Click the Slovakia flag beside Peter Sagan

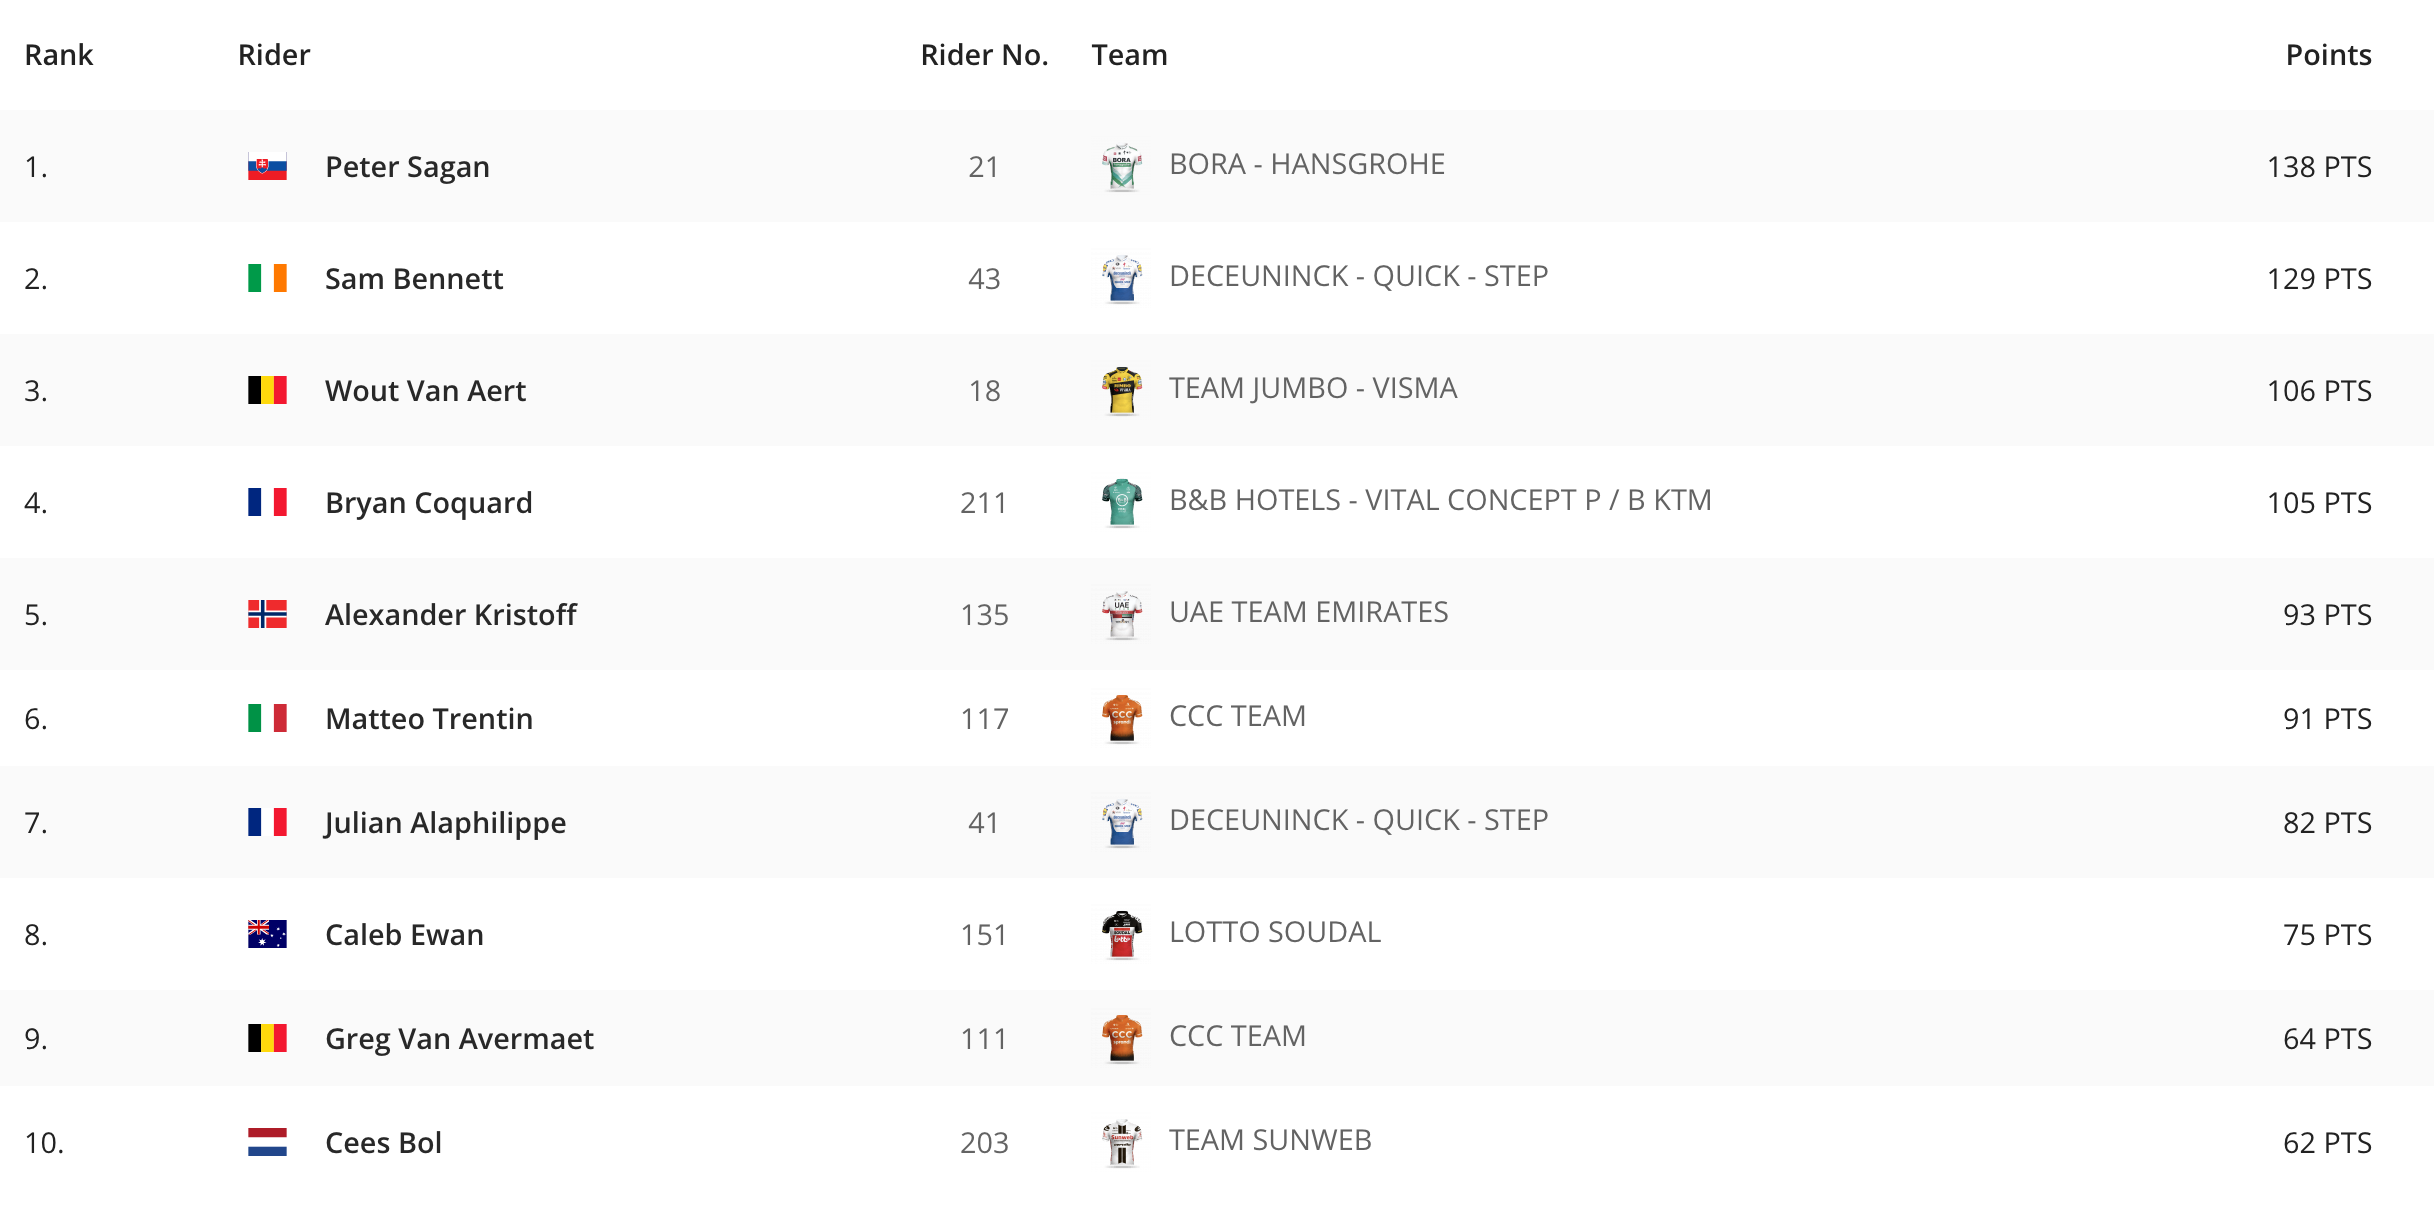[x=267, y=166]
